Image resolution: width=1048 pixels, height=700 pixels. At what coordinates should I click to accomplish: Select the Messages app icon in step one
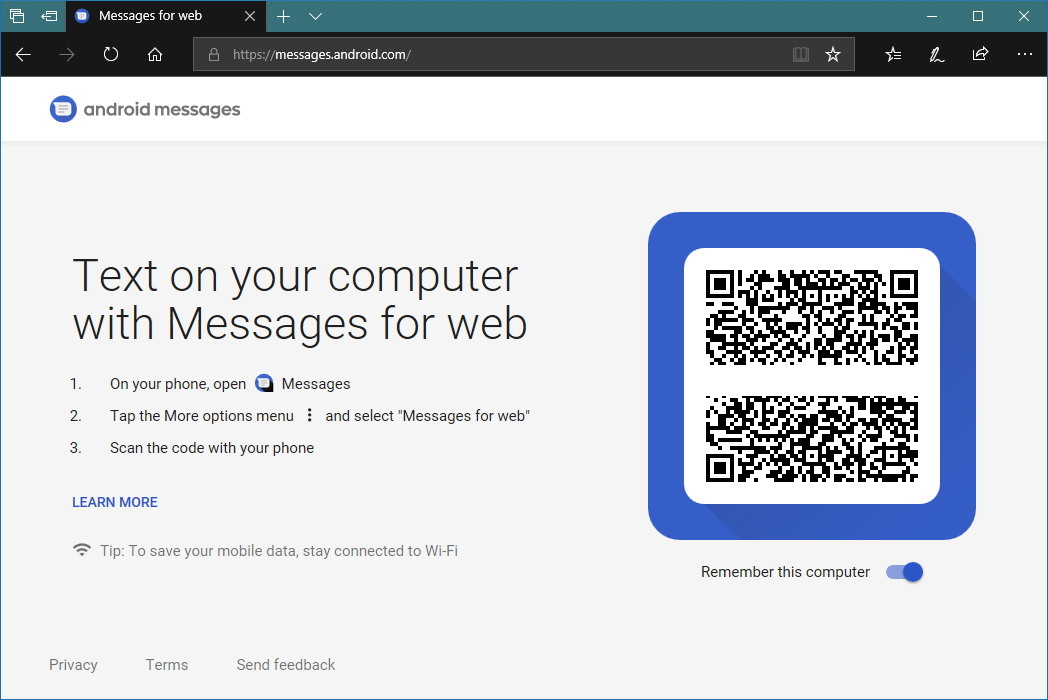point(264,383)
